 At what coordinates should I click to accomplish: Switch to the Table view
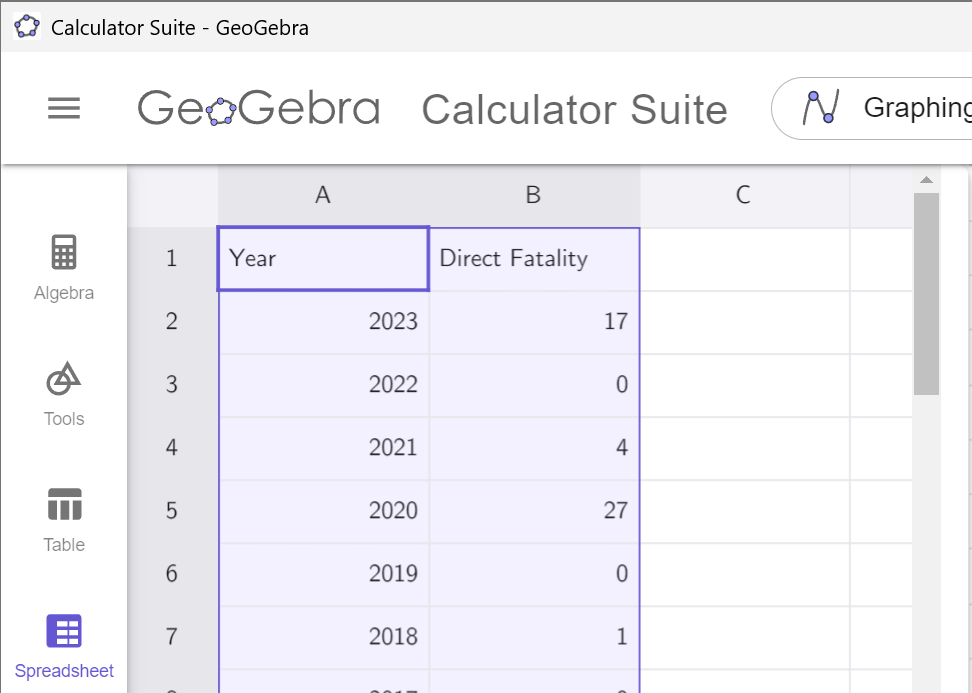coord(64,520)
